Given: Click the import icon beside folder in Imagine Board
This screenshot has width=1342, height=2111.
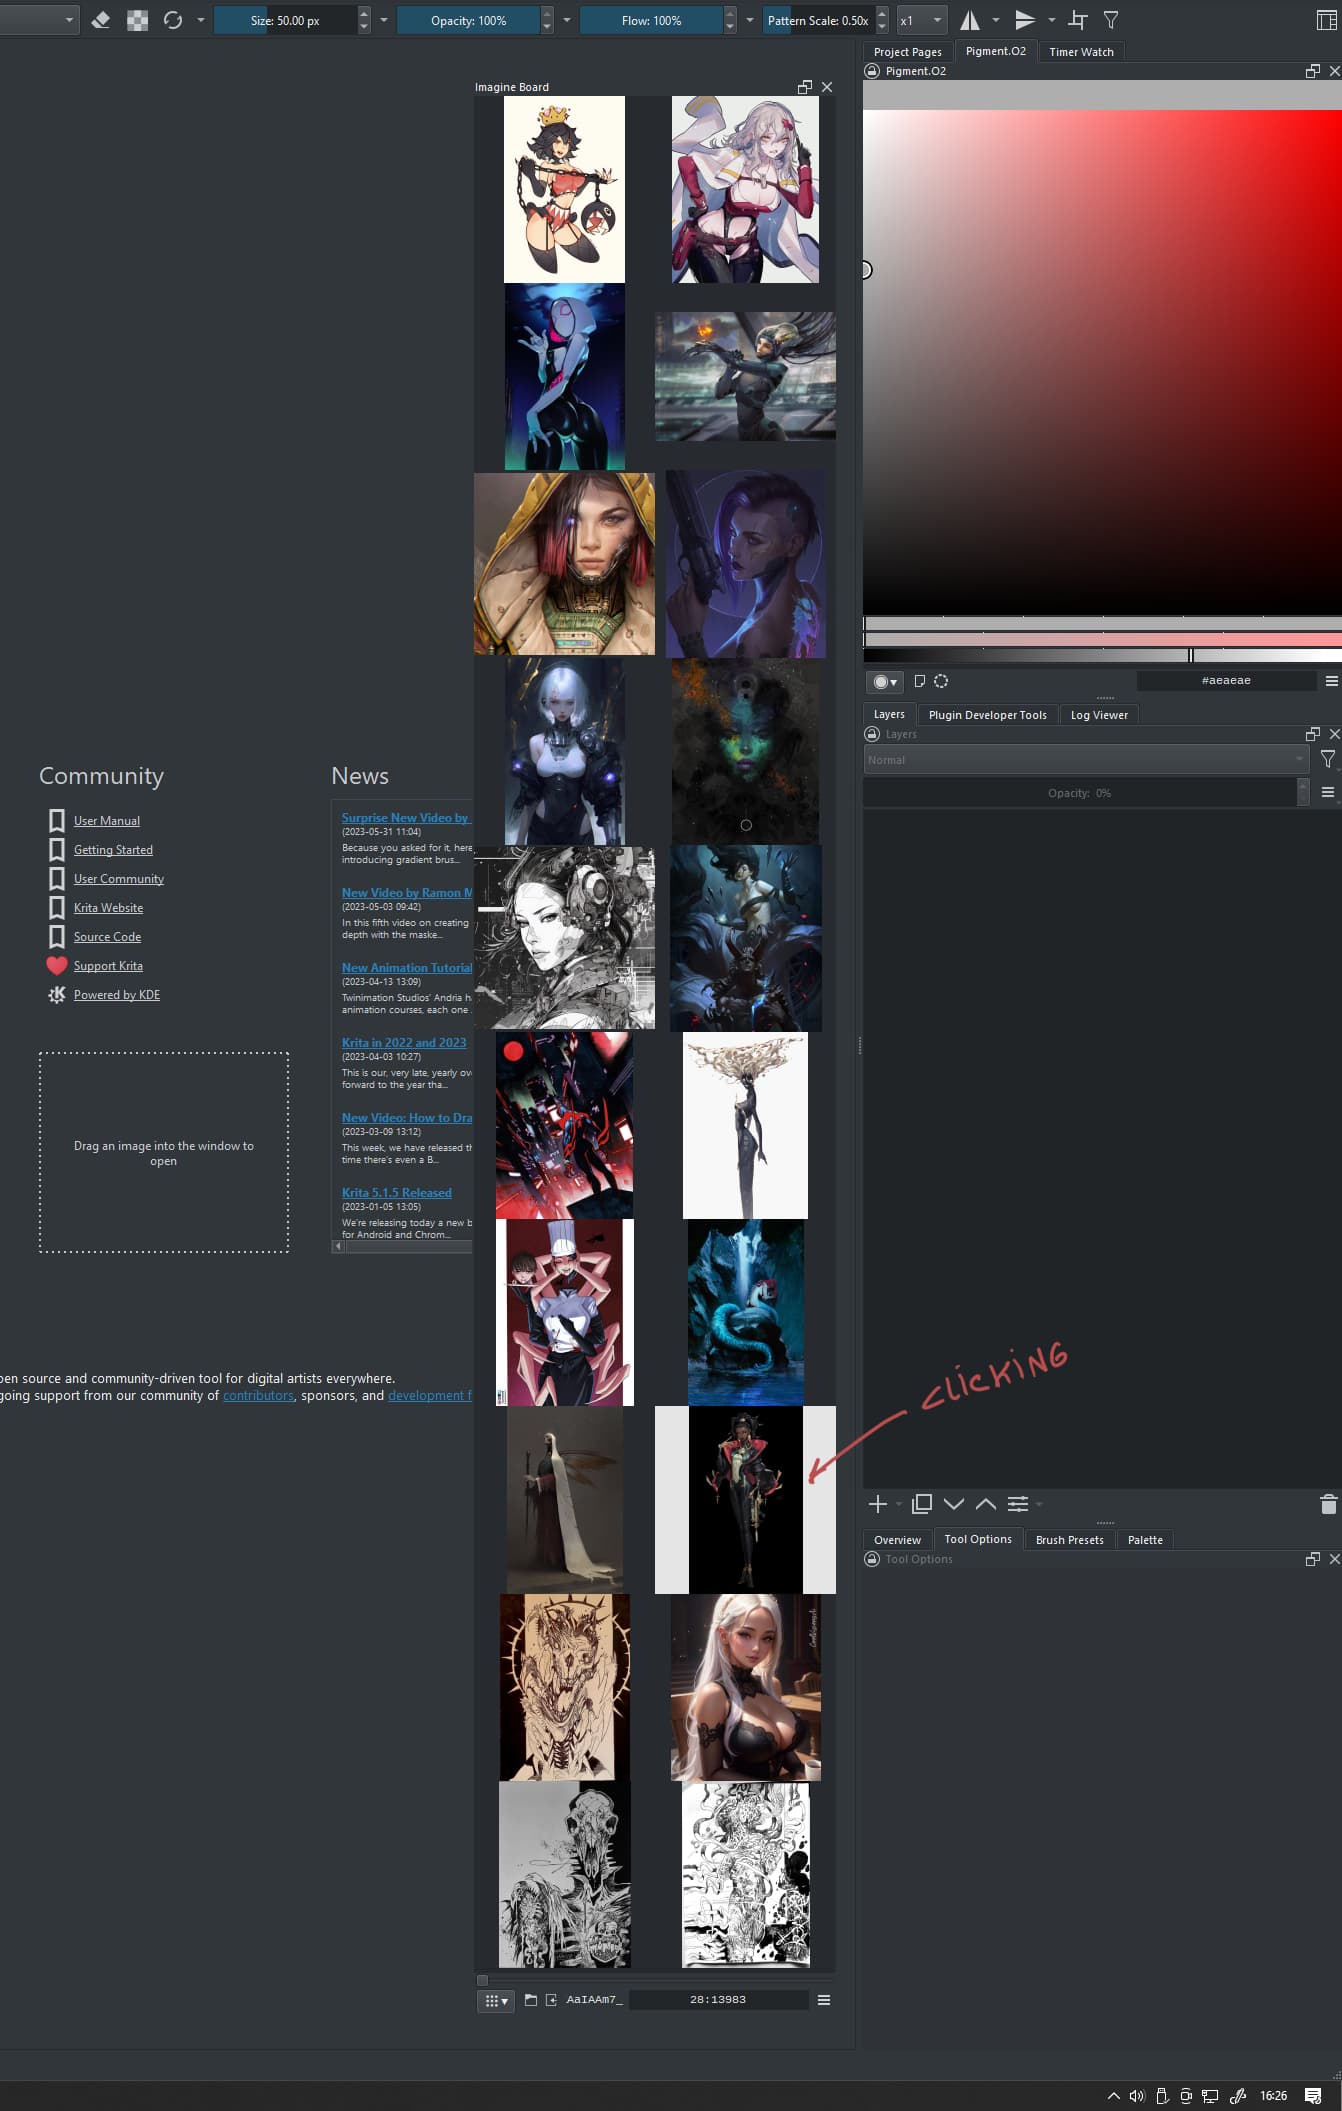Looking at the screenshot, I should (551, 2000).
